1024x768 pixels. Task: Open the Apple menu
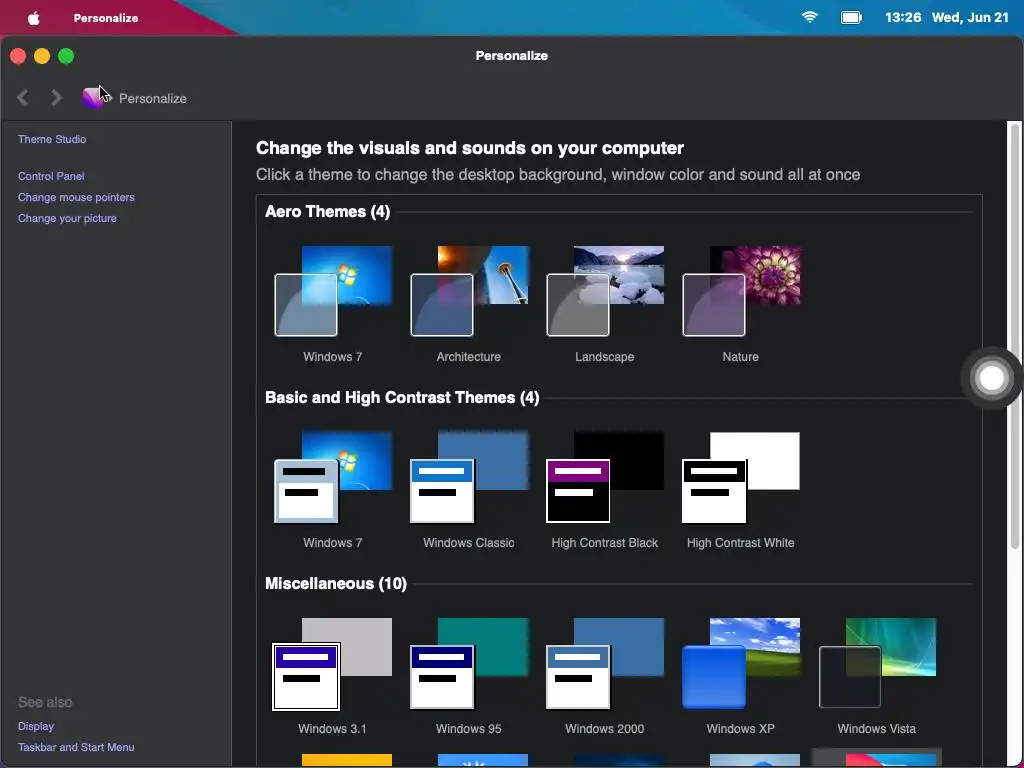[x=34, y=18]
